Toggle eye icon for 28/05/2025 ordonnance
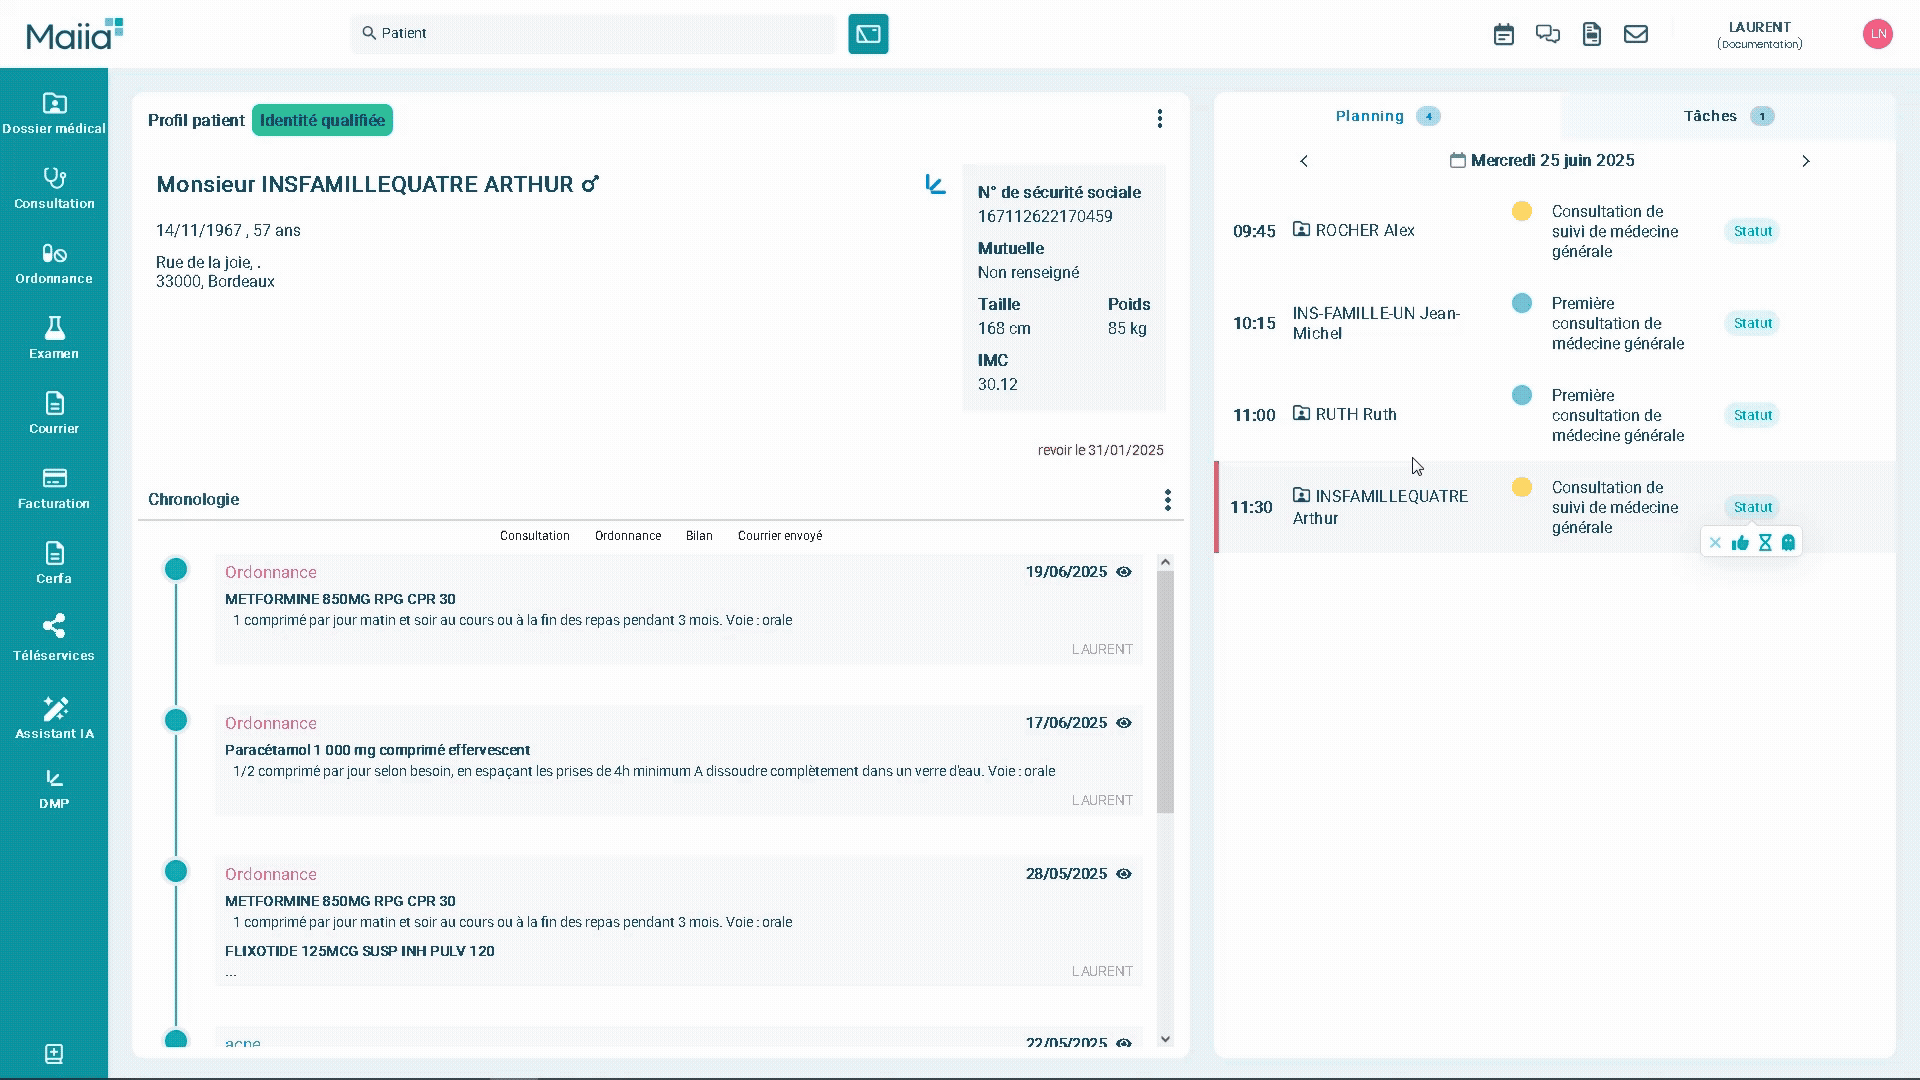The width and height of the screenshot is (1920, 1080). point(1124,874)
